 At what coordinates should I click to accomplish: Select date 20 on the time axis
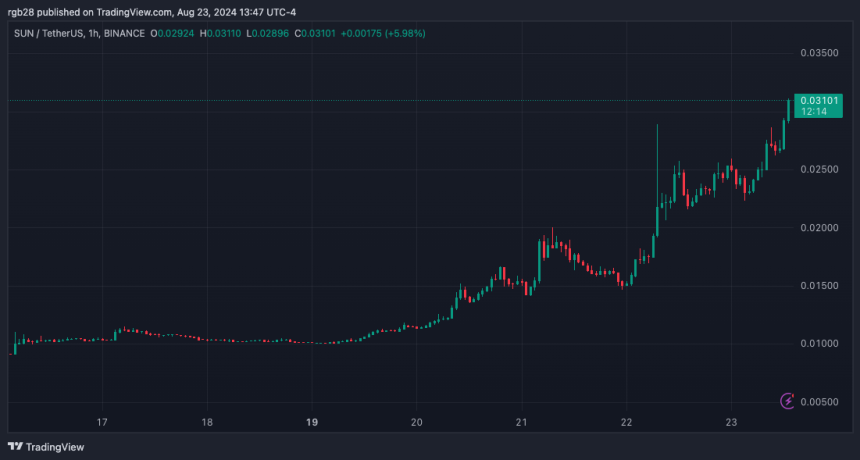coord(417,422)
